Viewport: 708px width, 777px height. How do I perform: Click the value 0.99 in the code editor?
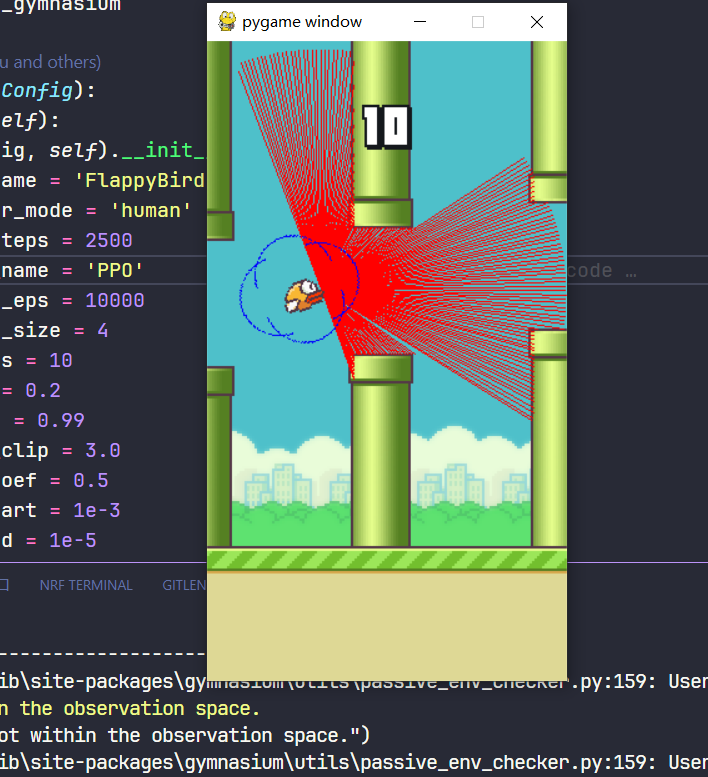(61, 421)
